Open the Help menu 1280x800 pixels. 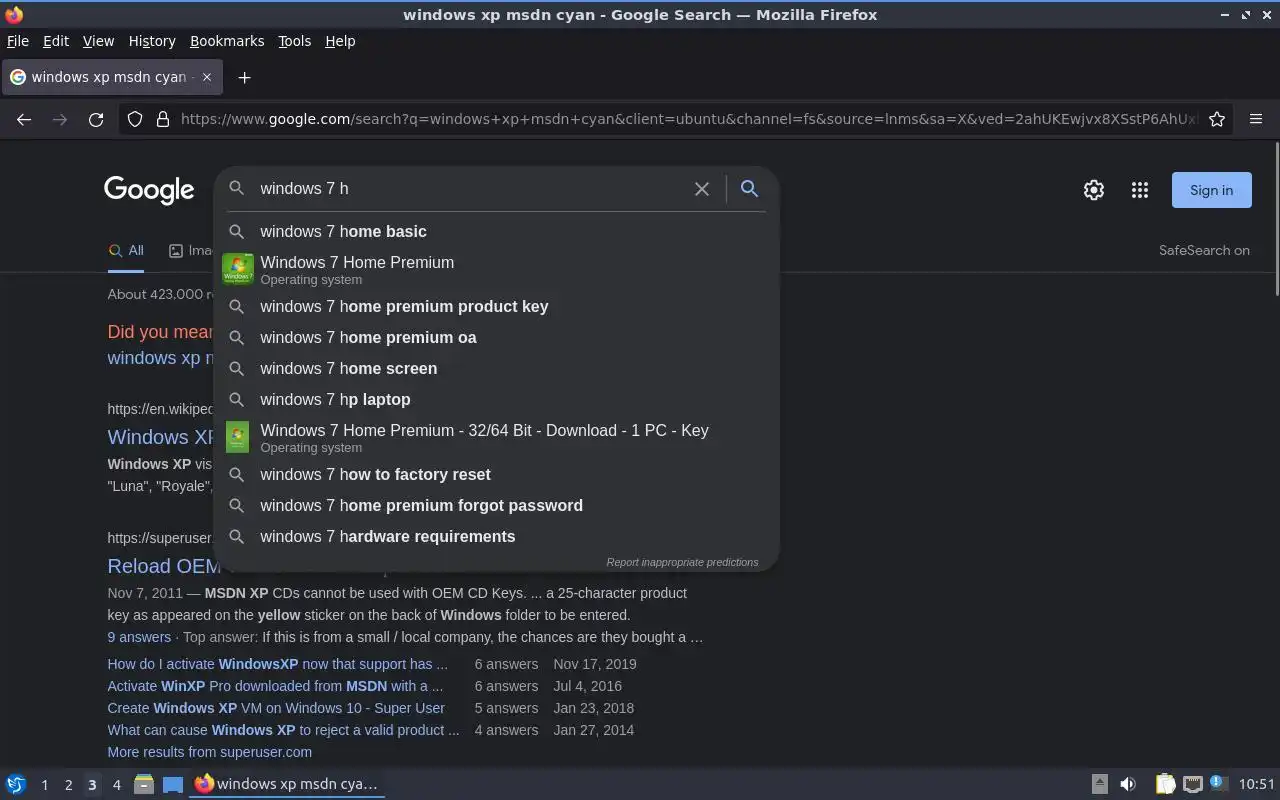(340, 41)
